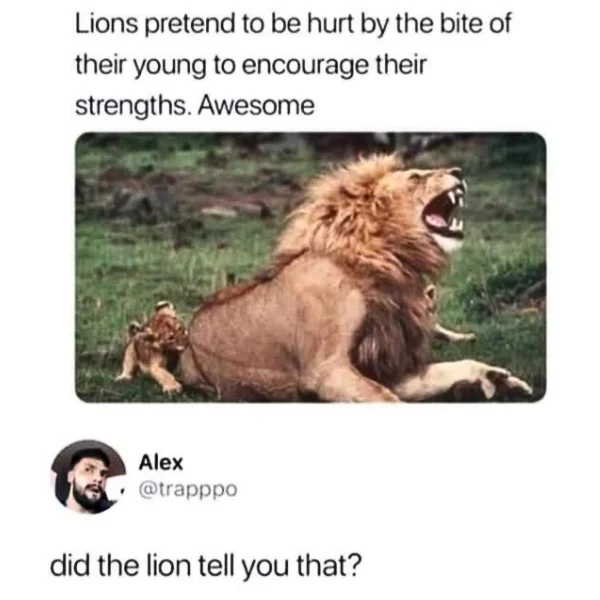Select the word 'lion' in the reply
The width and height of the screenshot is (600, 600).
pyautogui.click(x=169, y=566)
